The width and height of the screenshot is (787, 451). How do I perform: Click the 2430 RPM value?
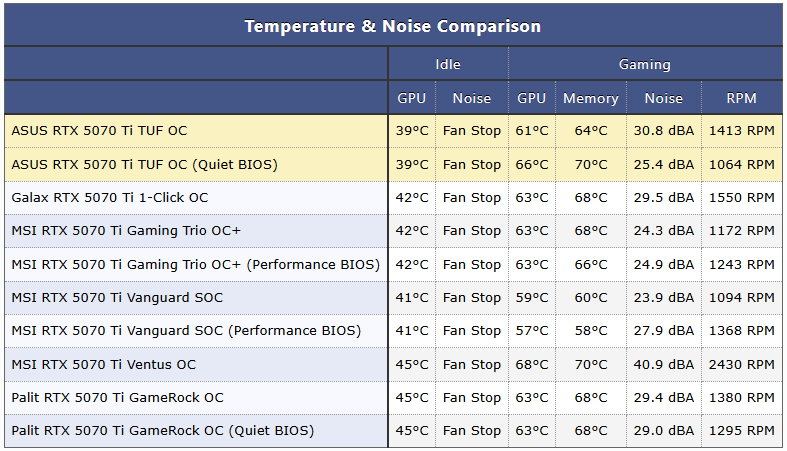click(x=741, y=365)
